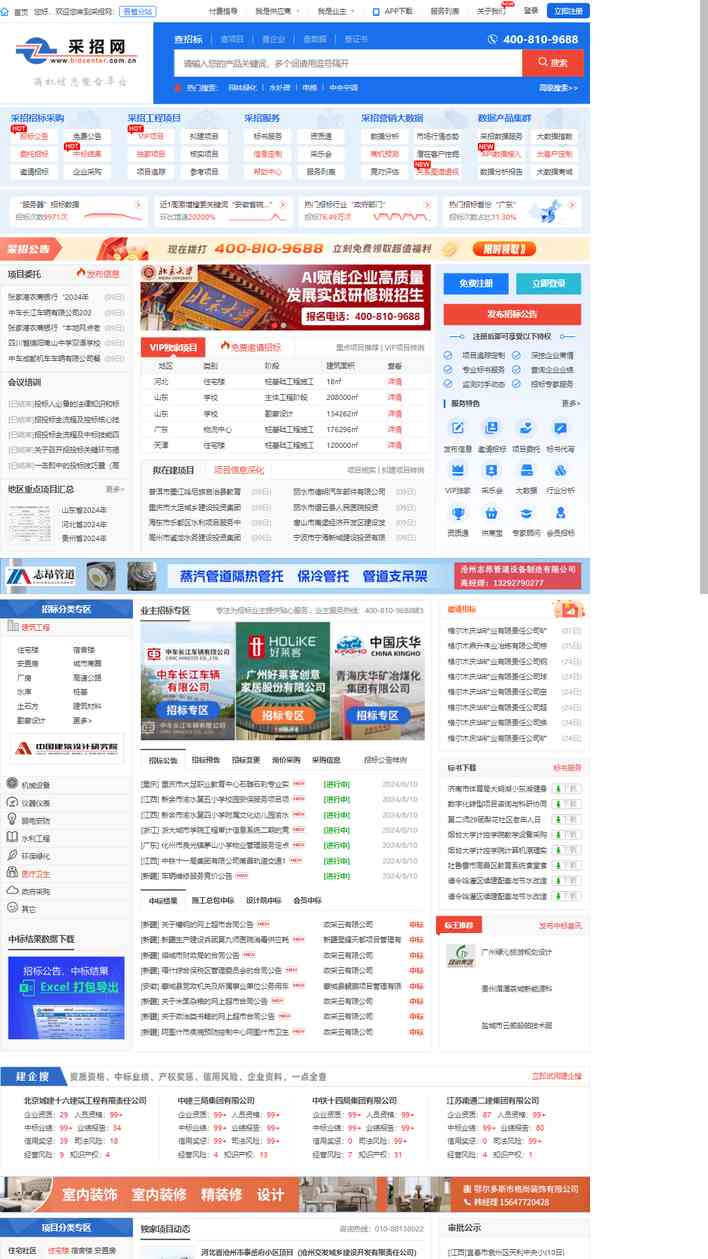708x1259 pixels.
Task: Open the 专家顾问 service icon
Action: click(526, 513)
